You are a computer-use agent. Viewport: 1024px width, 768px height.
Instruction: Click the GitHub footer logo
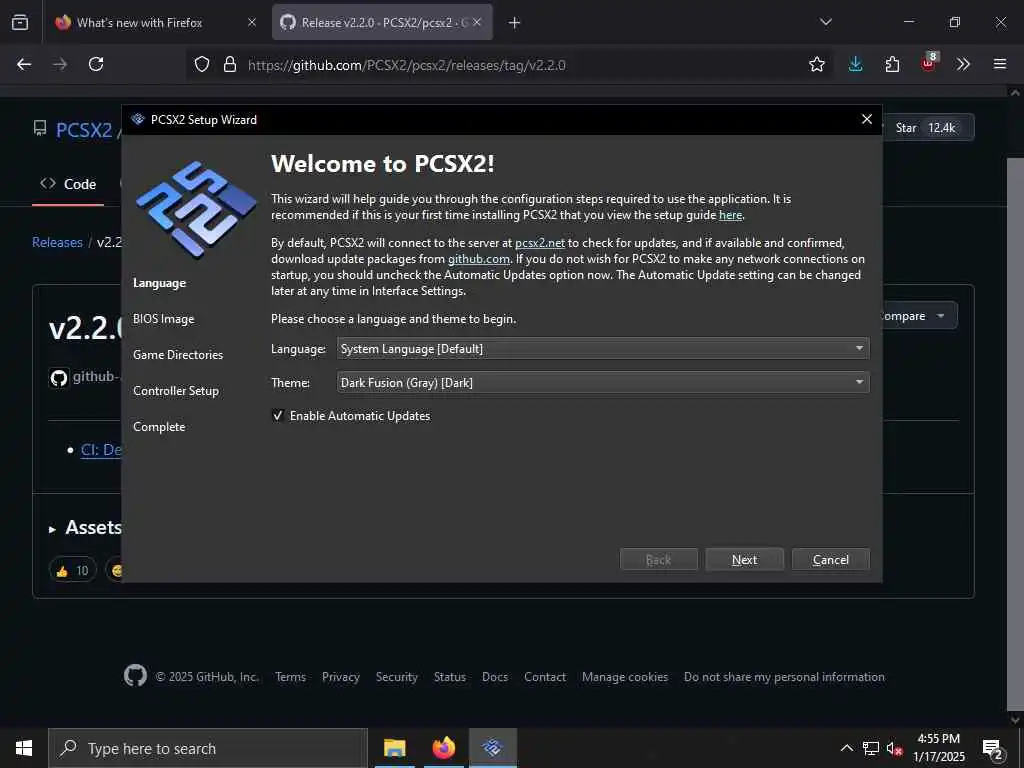[x=135, y=675]
